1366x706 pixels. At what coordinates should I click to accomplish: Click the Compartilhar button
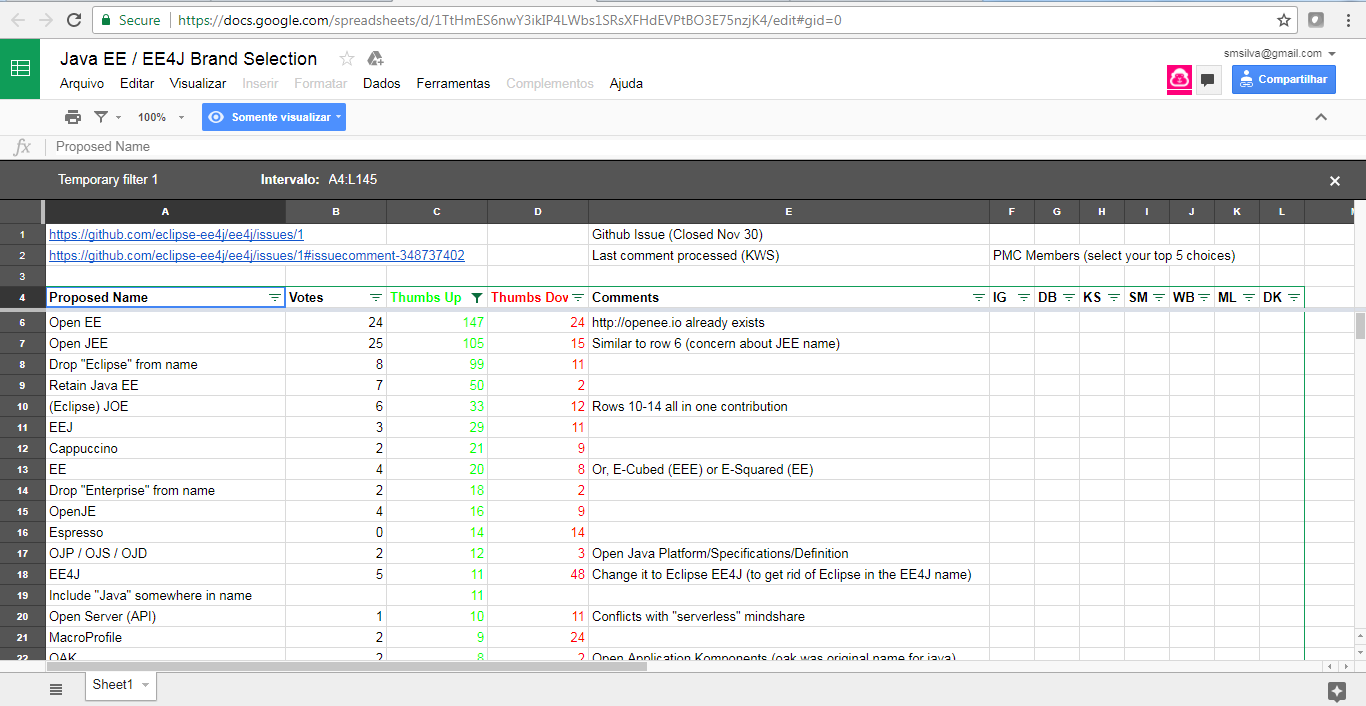click(x=1284, y=80)
